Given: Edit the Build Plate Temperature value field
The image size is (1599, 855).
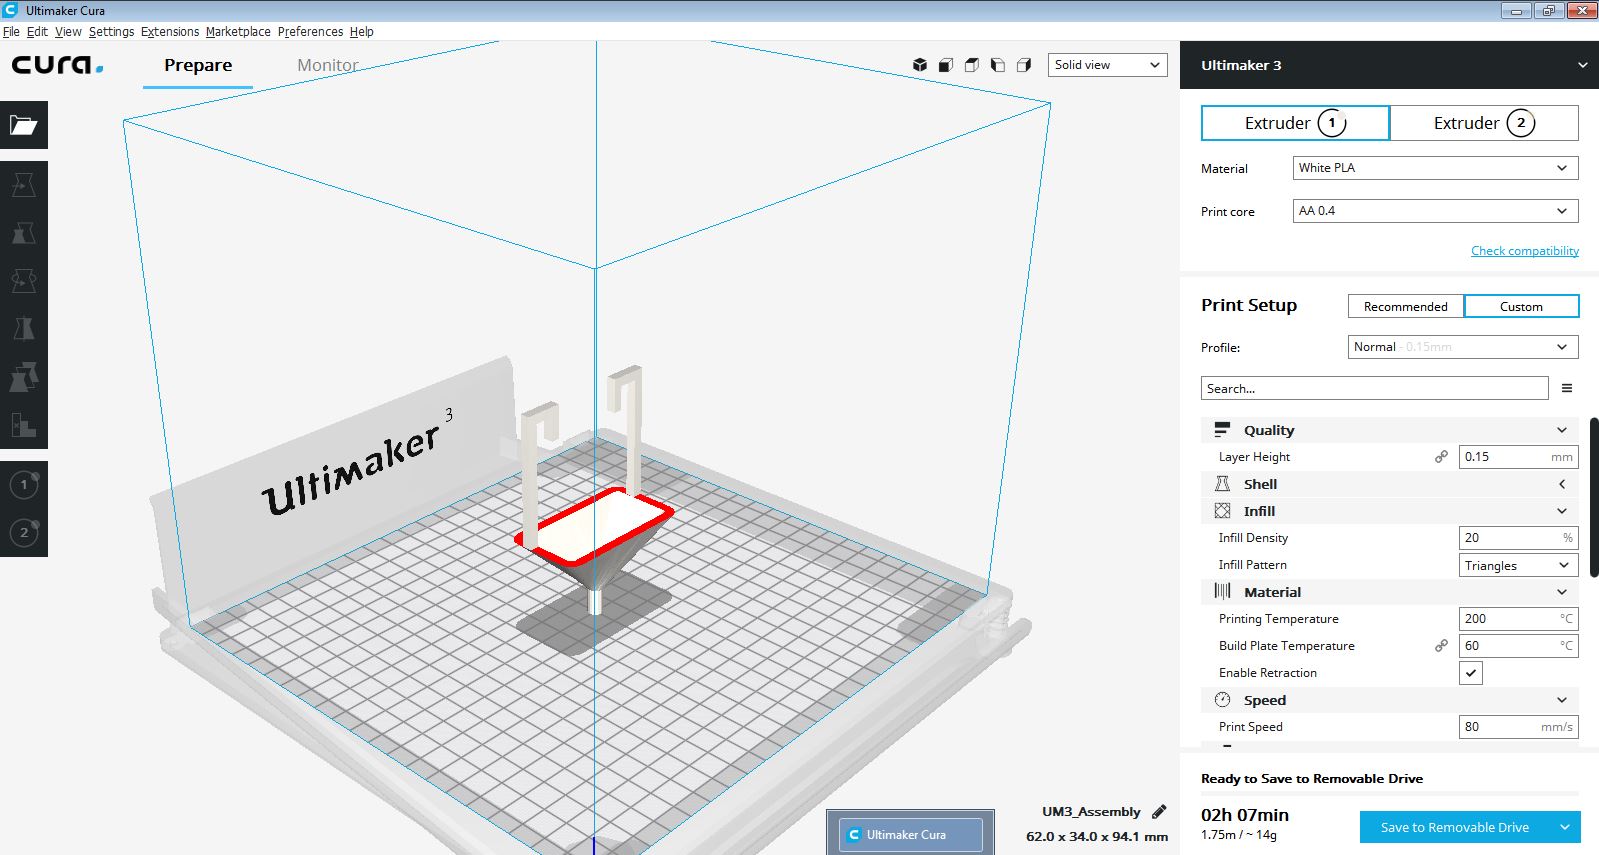Looking at the screenshot, I should [1518, 646].
